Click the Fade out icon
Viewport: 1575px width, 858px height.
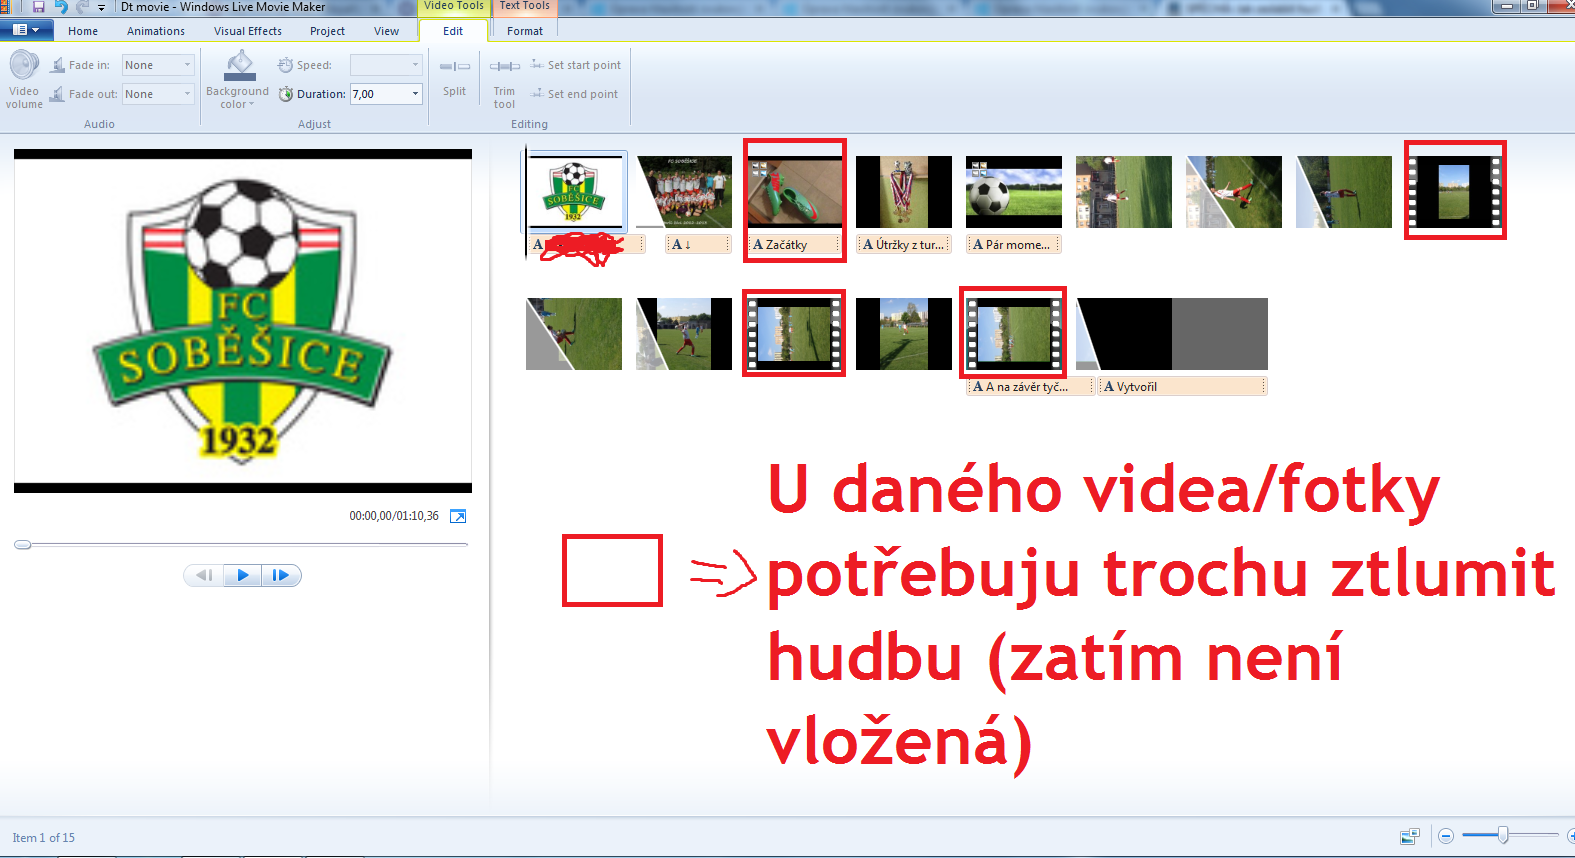(x=58, y=94)
